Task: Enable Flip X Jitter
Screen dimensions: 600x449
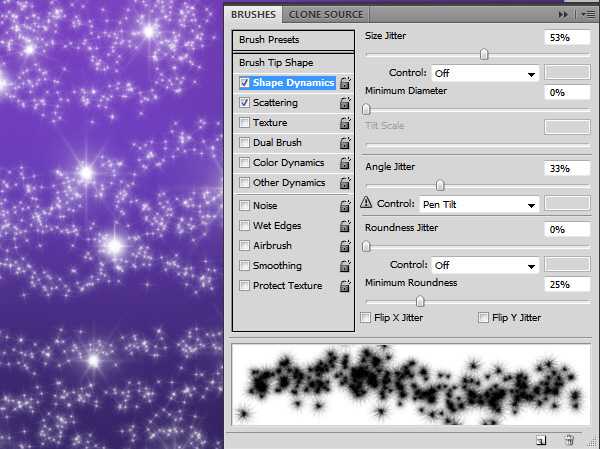Action: 365,318
